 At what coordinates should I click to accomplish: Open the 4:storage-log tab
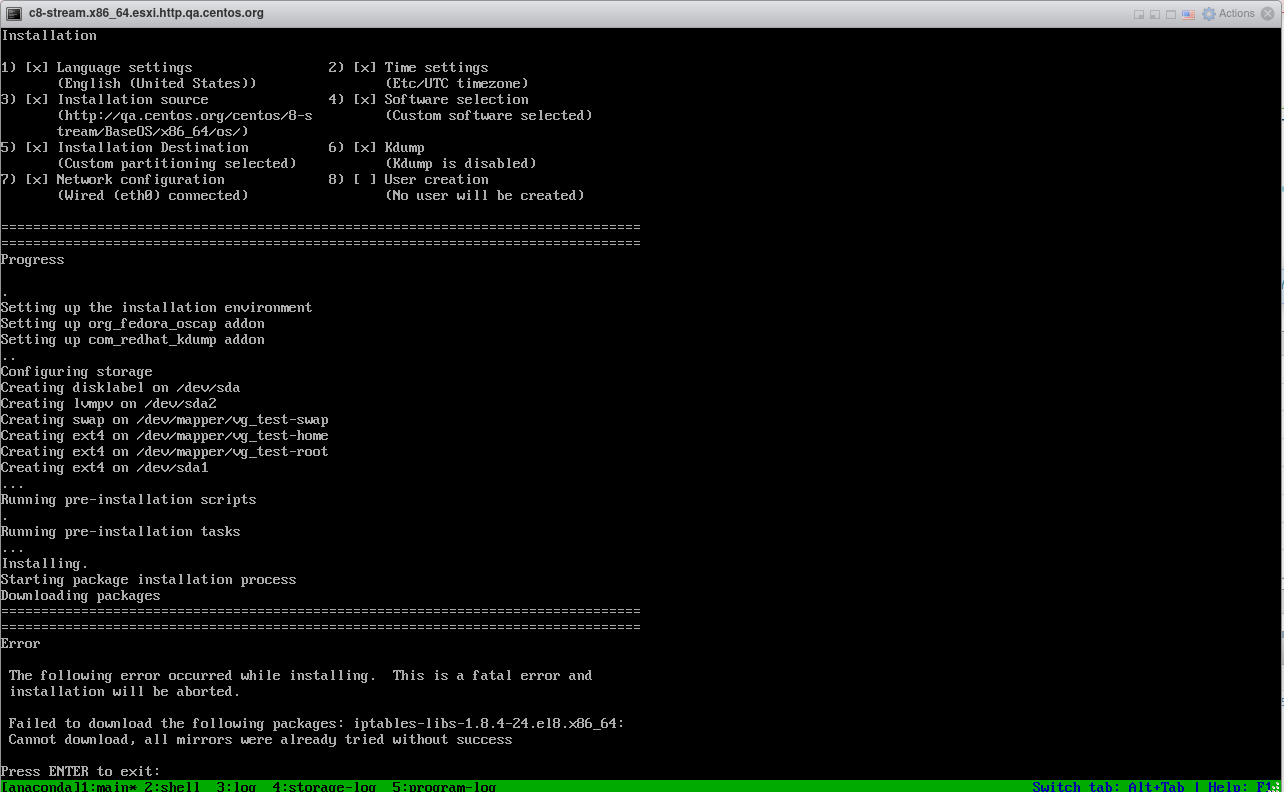[x=324, y=786]
